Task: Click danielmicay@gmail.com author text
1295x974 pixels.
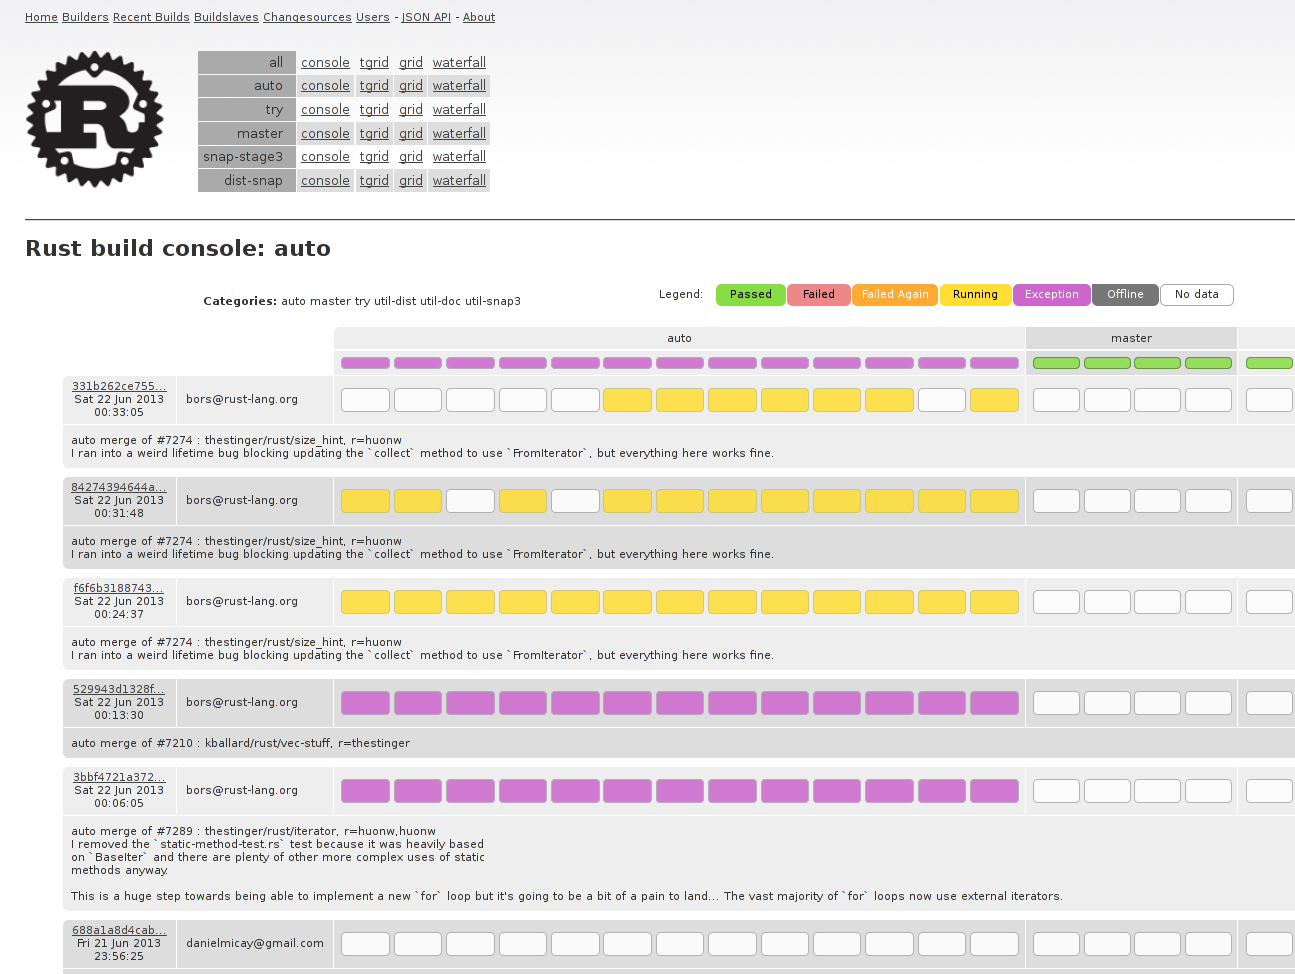Action: (255, 943)
